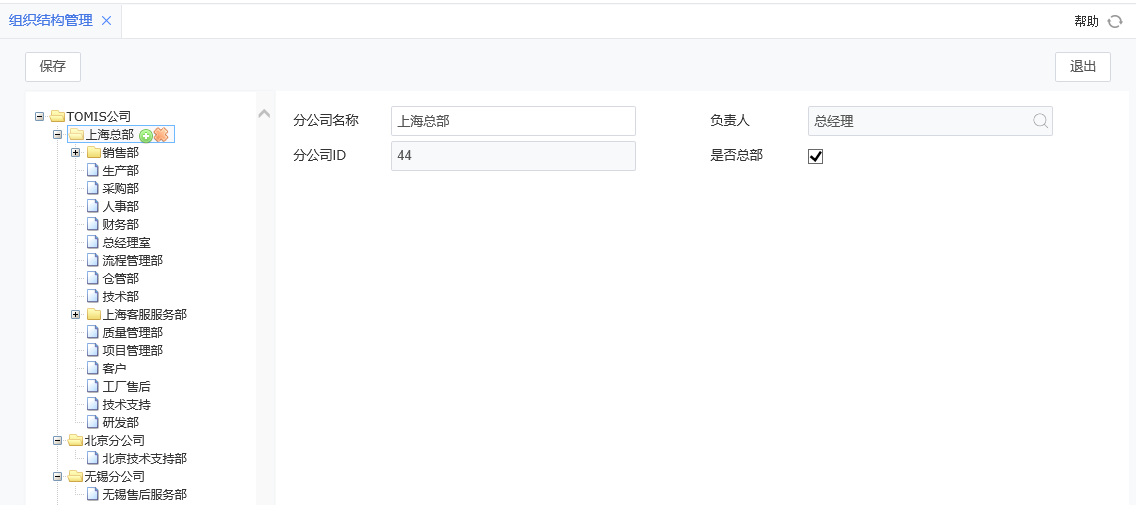Collapse the 无锡分公司 branch
The width and height of the screenshot is (1136, 505).
click(57, 476)
